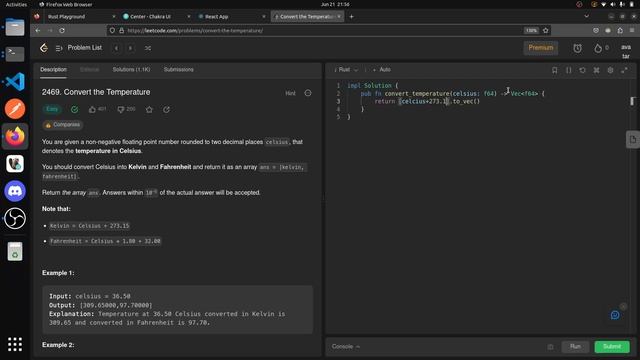The image size is (640, 360).
Task: Open the Submissions tab
Action: pyautogui.click(x=178, y=70)
